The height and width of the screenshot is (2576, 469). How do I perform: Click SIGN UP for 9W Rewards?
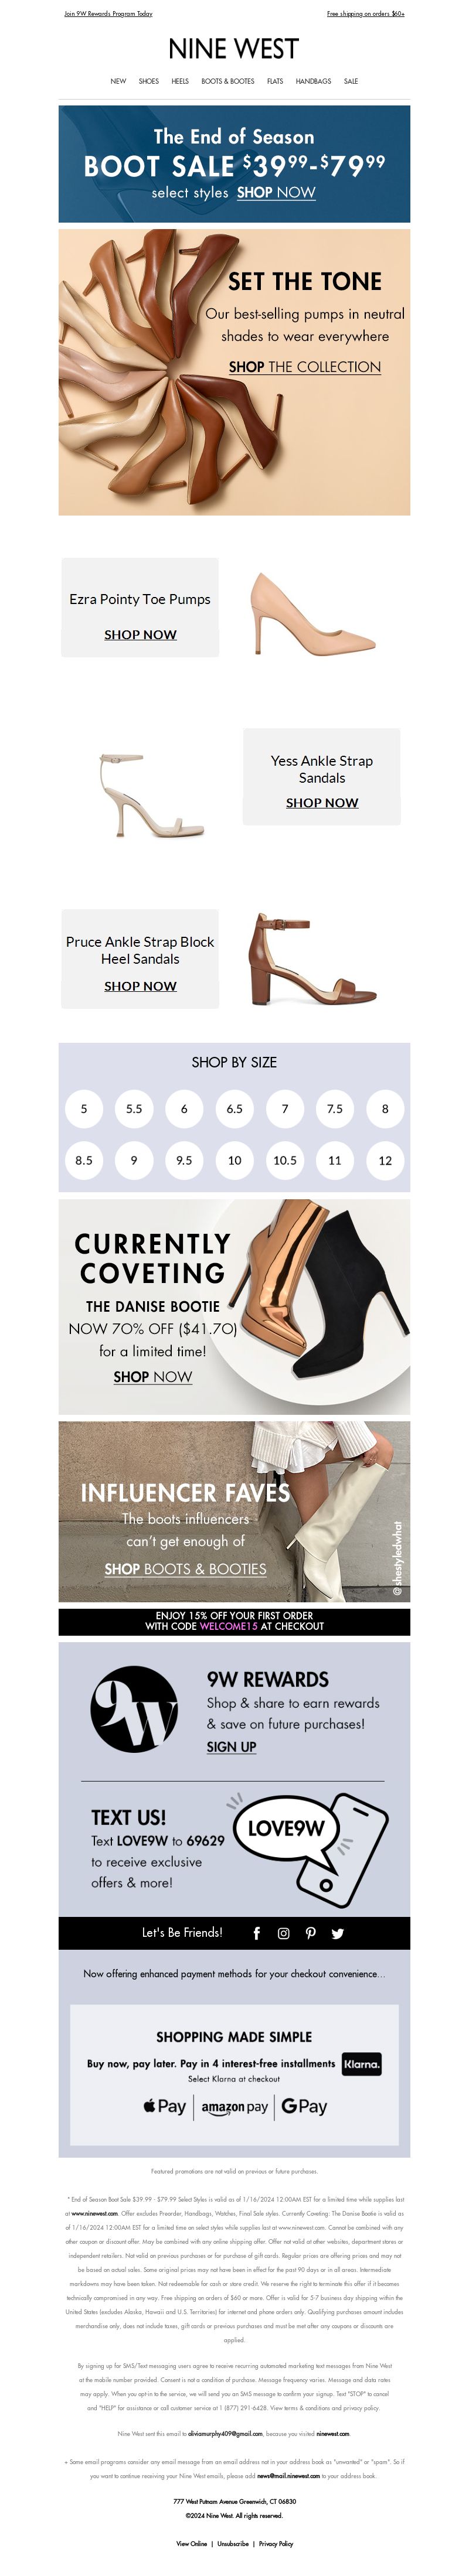pos(231,1746)
